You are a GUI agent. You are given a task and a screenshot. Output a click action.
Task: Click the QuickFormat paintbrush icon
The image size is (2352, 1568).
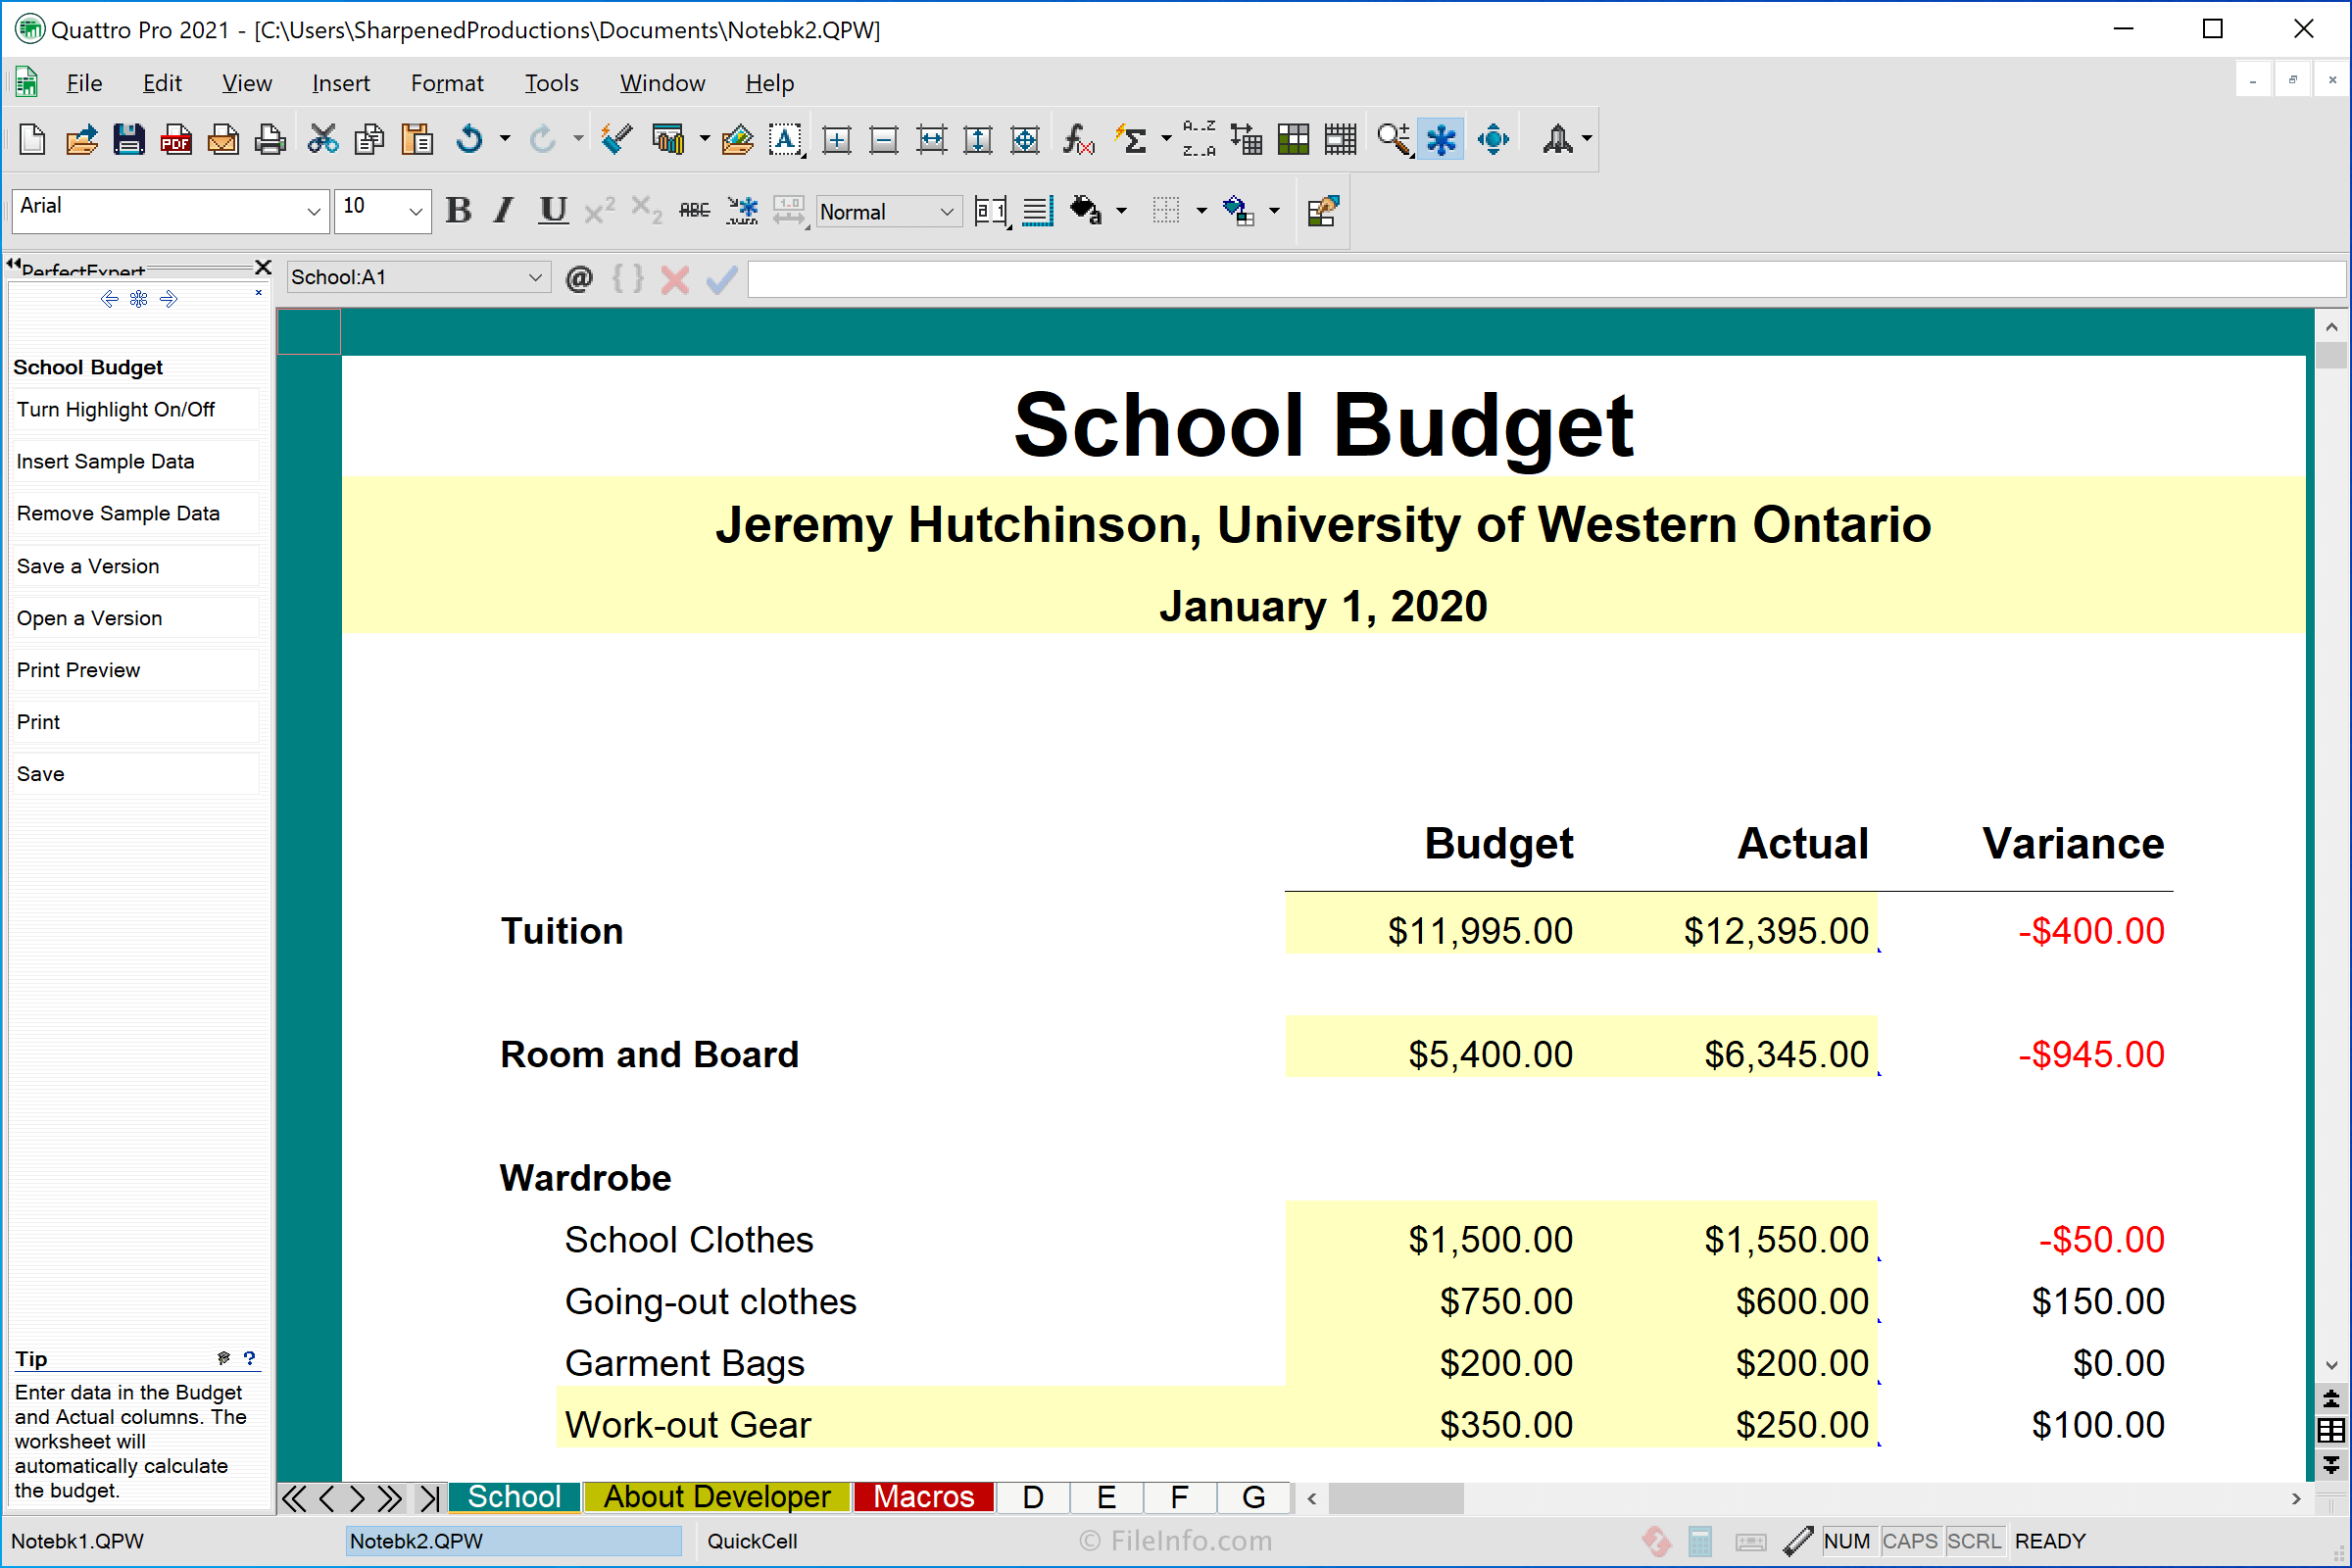pos(617,139)
